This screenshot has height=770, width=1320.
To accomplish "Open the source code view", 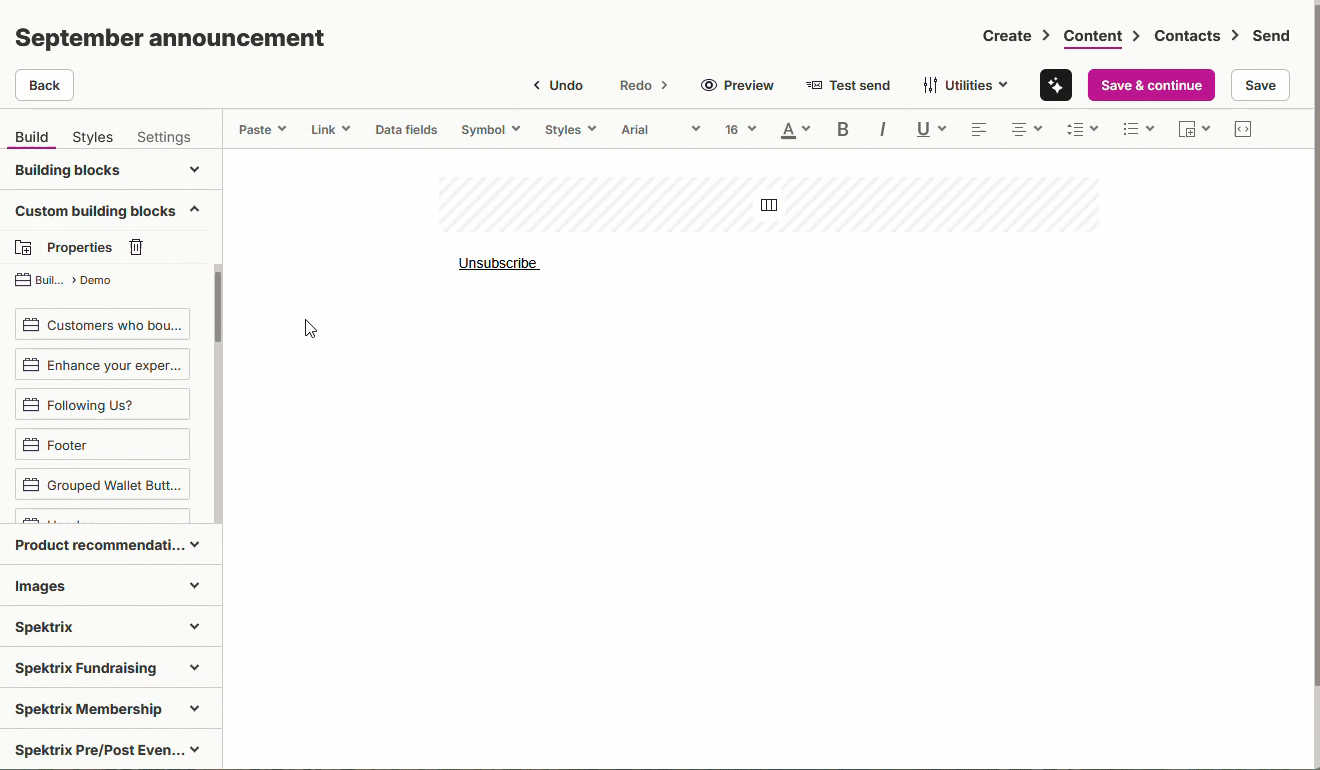I will click(x=1243, y=129).
